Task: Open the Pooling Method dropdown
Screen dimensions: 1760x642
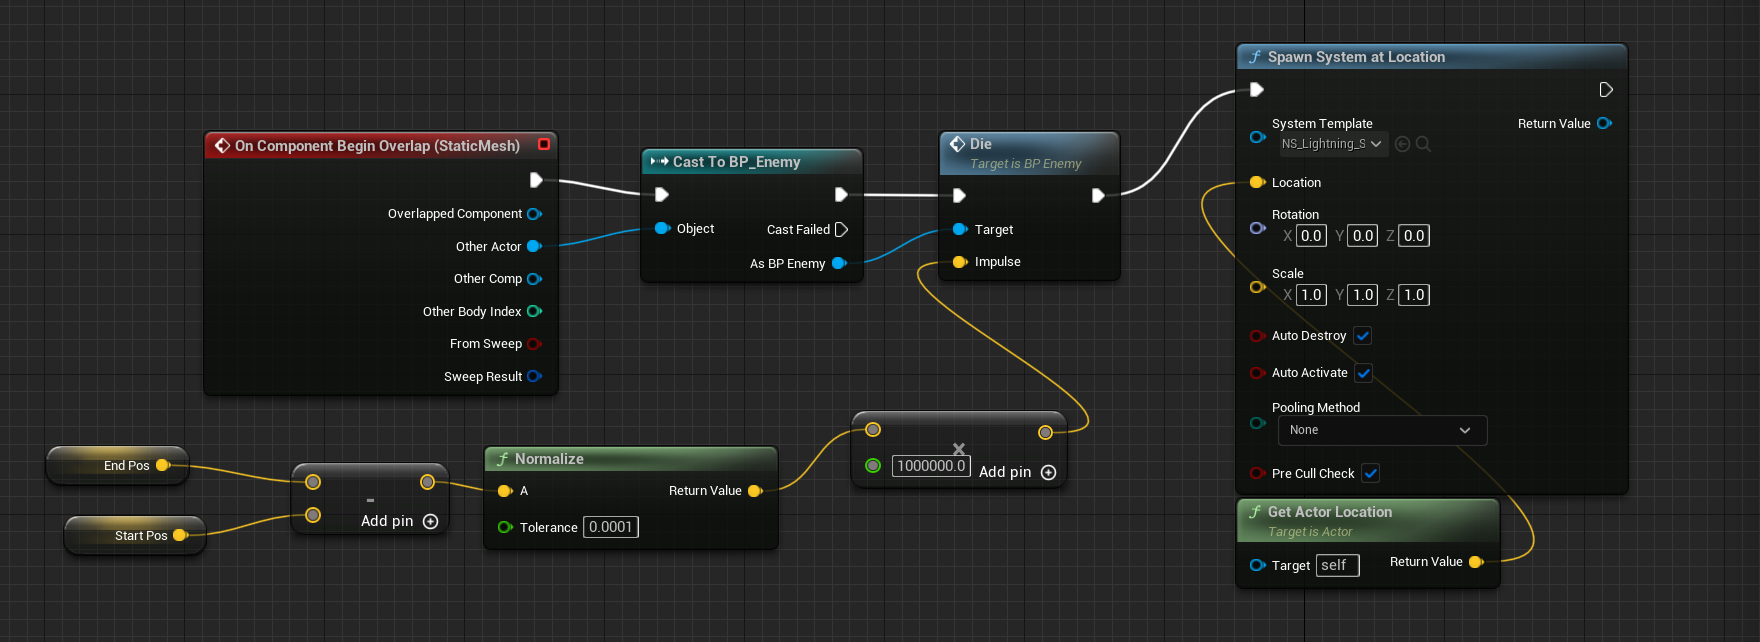Action: [x=1382, y=430]
